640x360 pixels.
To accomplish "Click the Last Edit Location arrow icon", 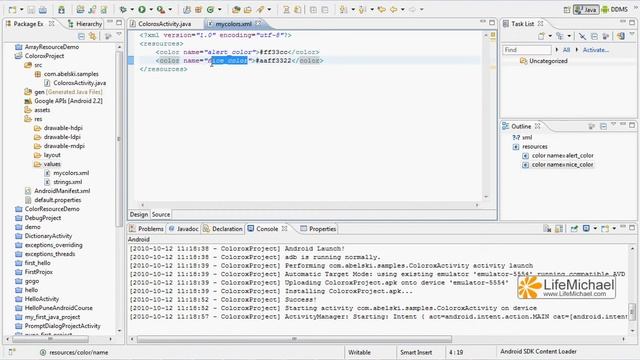I will click(382, 9).
